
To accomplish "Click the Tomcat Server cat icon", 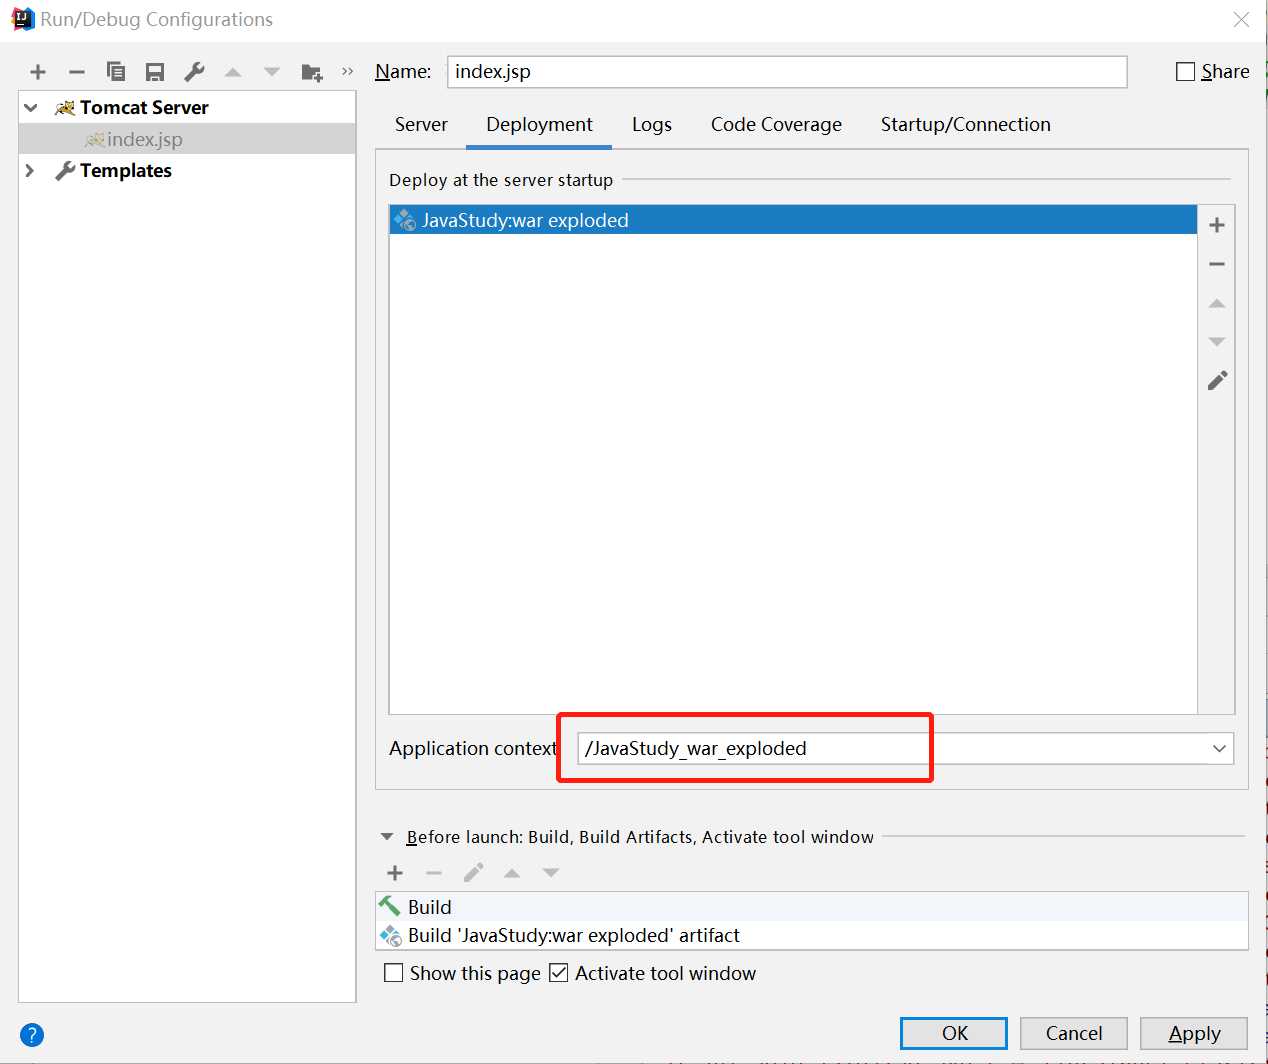I will [65, 107].
